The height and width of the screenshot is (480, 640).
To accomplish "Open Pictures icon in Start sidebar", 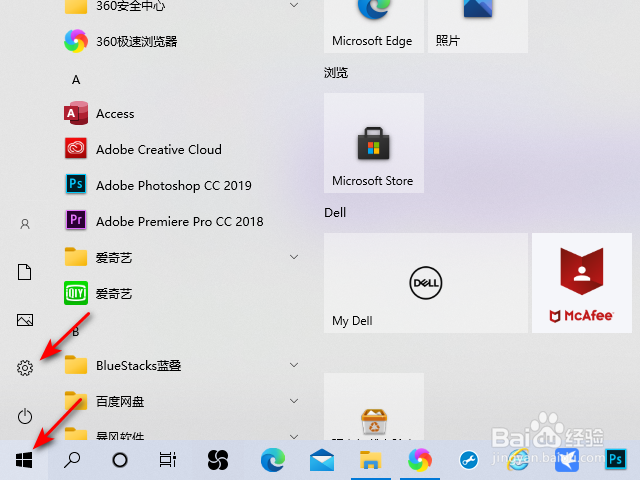I will pos(25,320).
